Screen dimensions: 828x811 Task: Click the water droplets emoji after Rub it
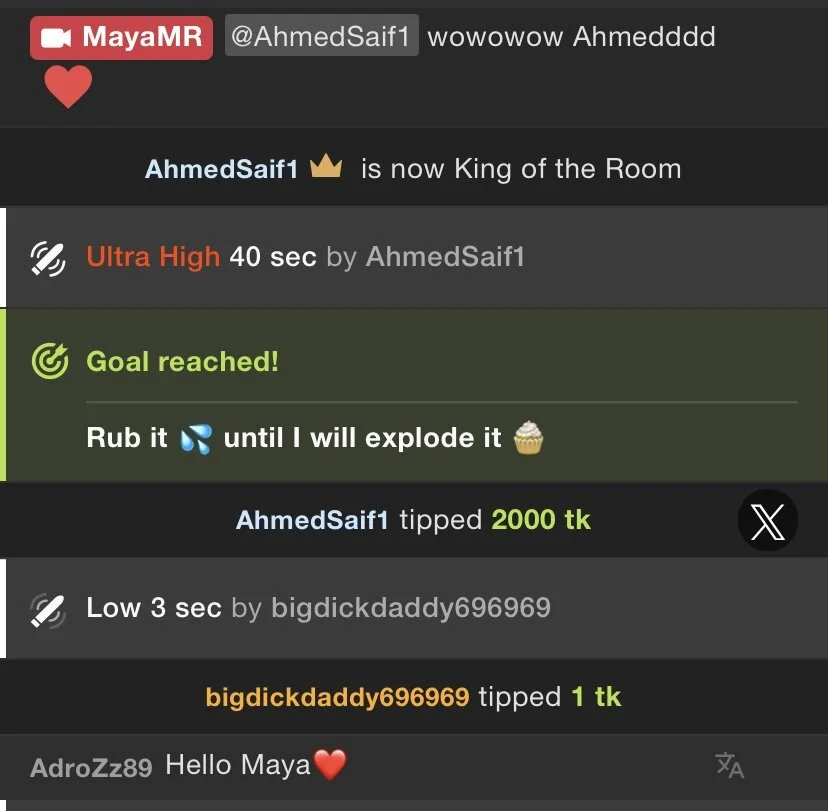coord(196,439)
